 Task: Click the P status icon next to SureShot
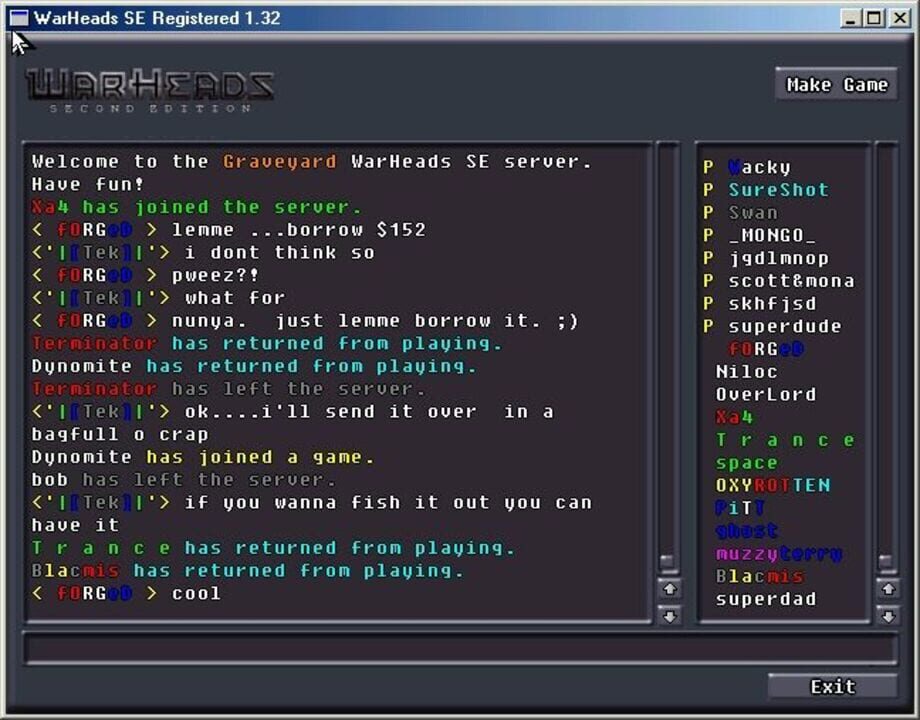pos(707,189)
